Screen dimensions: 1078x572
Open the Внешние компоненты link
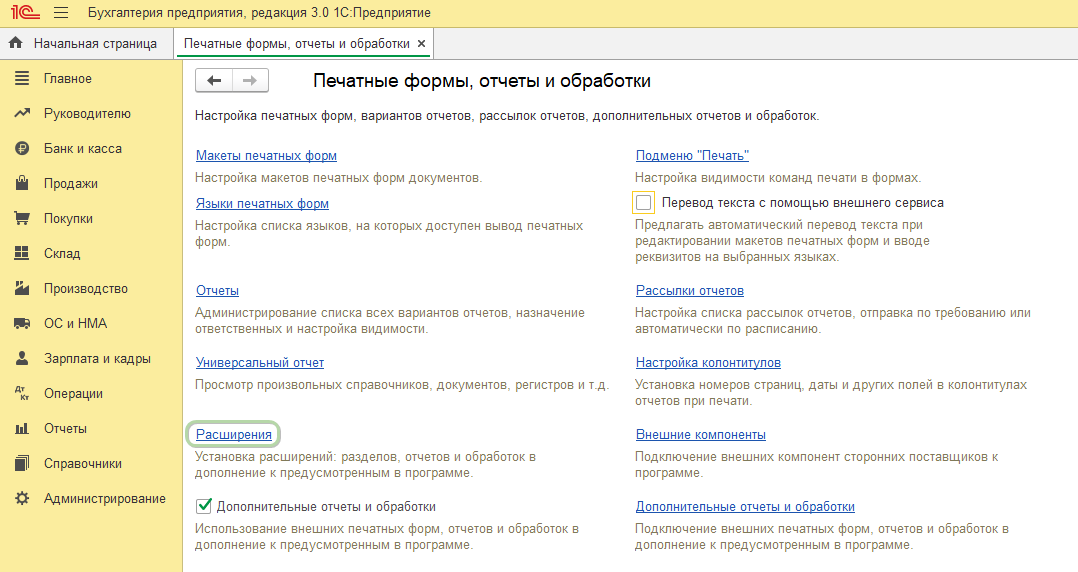(x=701, y=434)
